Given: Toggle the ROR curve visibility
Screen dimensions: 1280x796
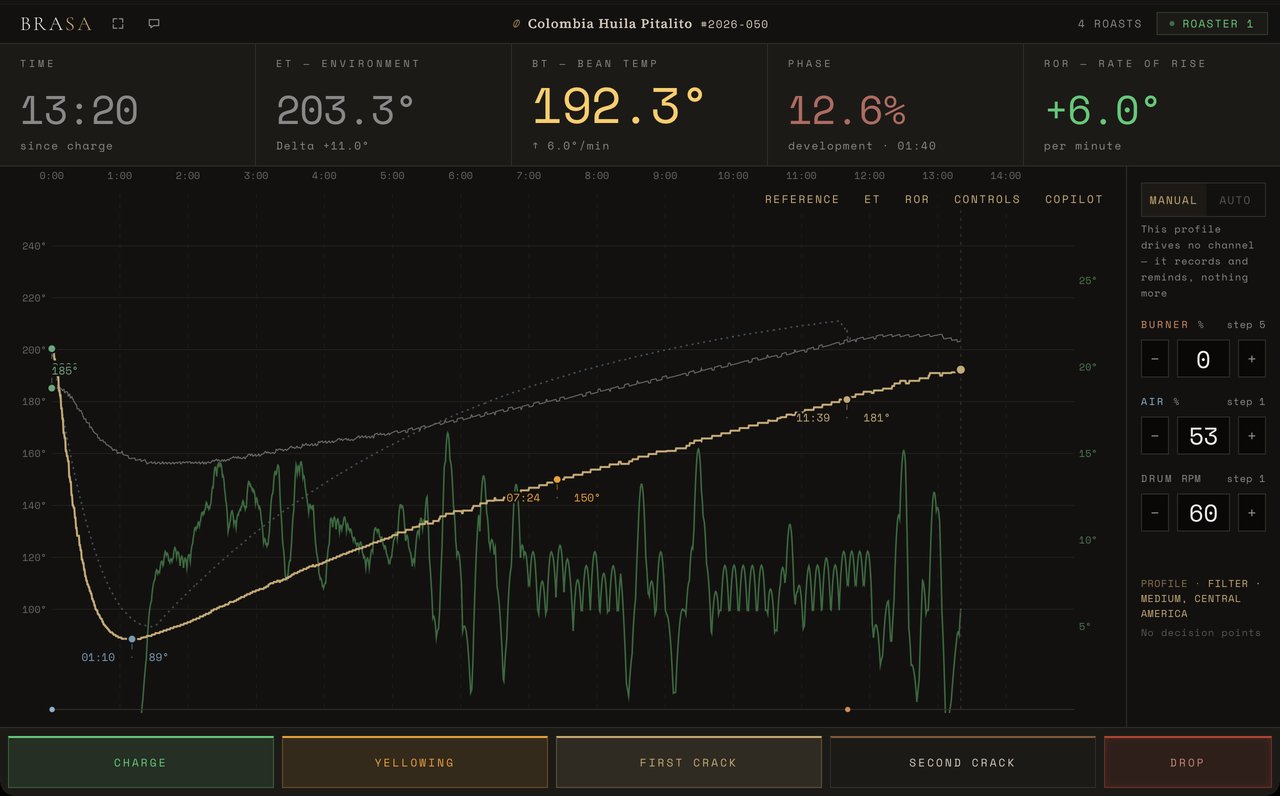Looking at the screenshot, I should tap(917, 199).
